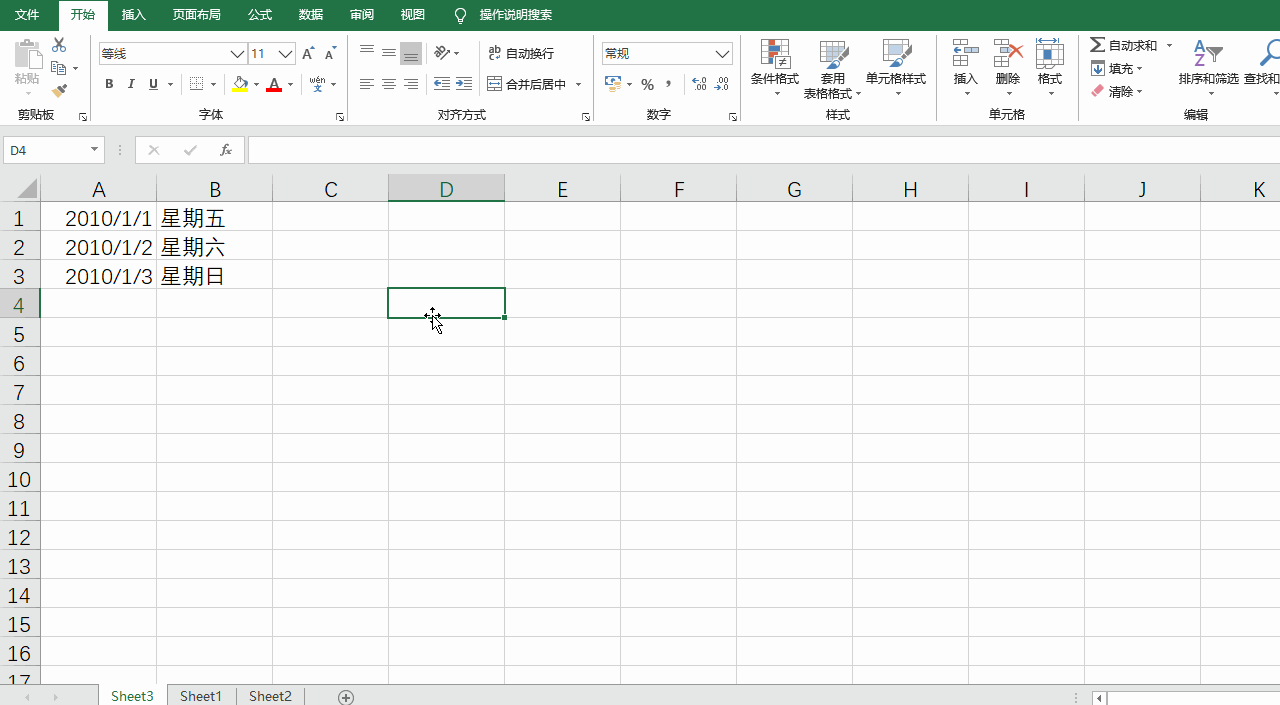Click the comma style icon
The image size is (1280, 705).
pyautogui.click(x=667, y=85)
